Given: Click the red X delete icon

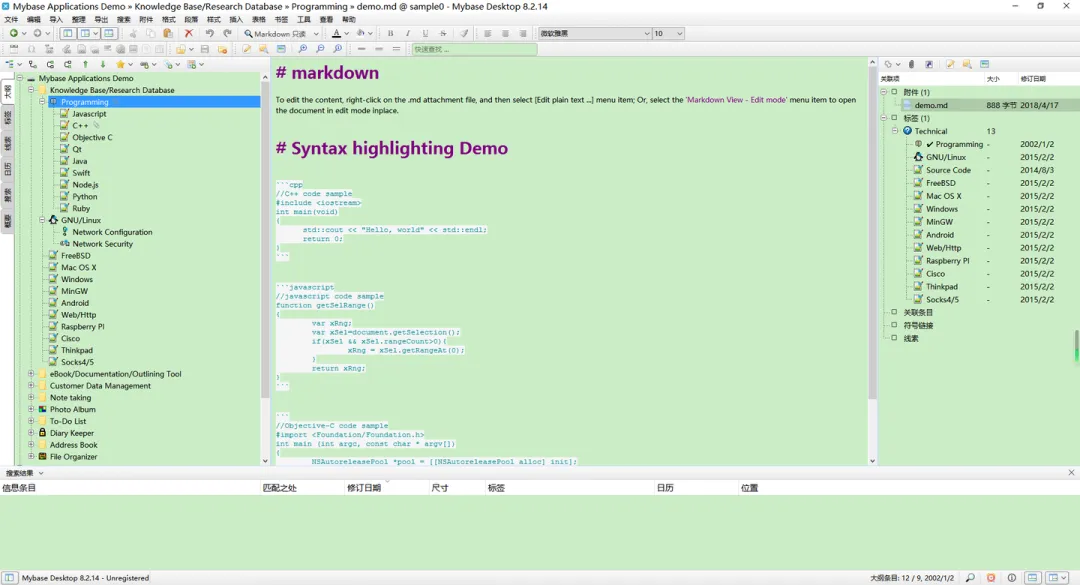Looking at the screenshot, I should 189,33.
